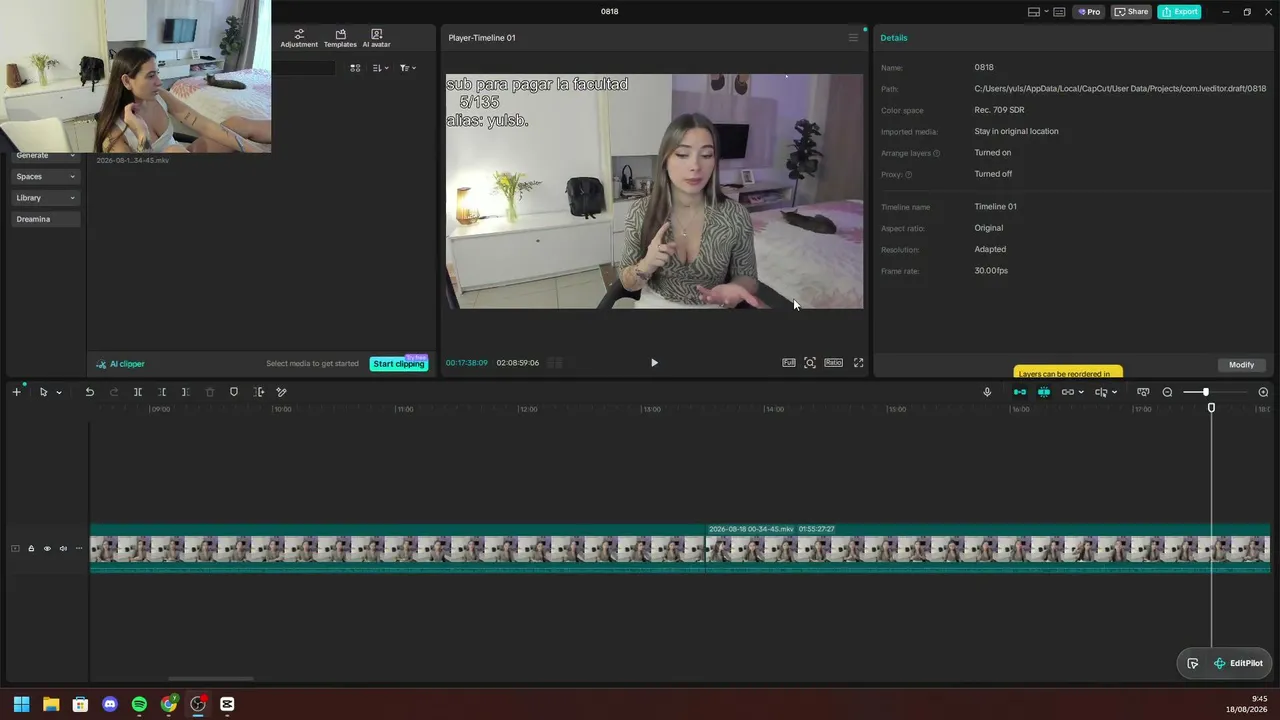Viewport: 1280px width, 720px height.
Task: Expand the Library sidebar section
Action: click(45, 198)
